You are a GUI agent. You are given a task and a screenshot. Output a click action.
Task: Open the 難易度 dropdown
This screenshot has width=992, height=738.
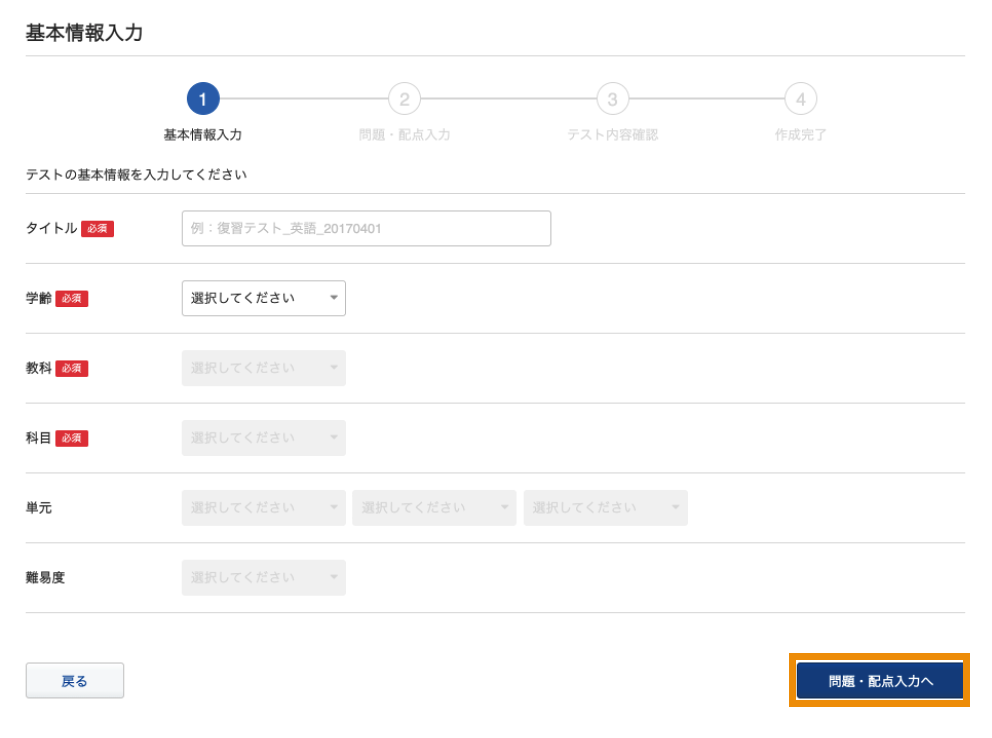264,578
